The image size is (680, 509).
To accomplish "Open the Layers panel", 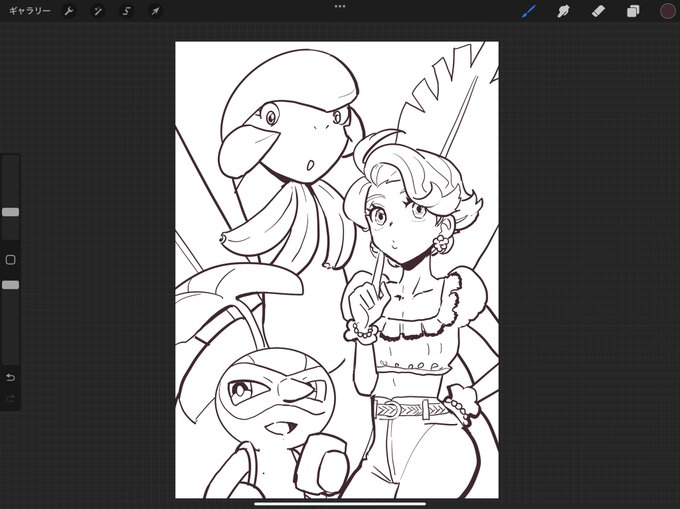I will pos(633,11).
